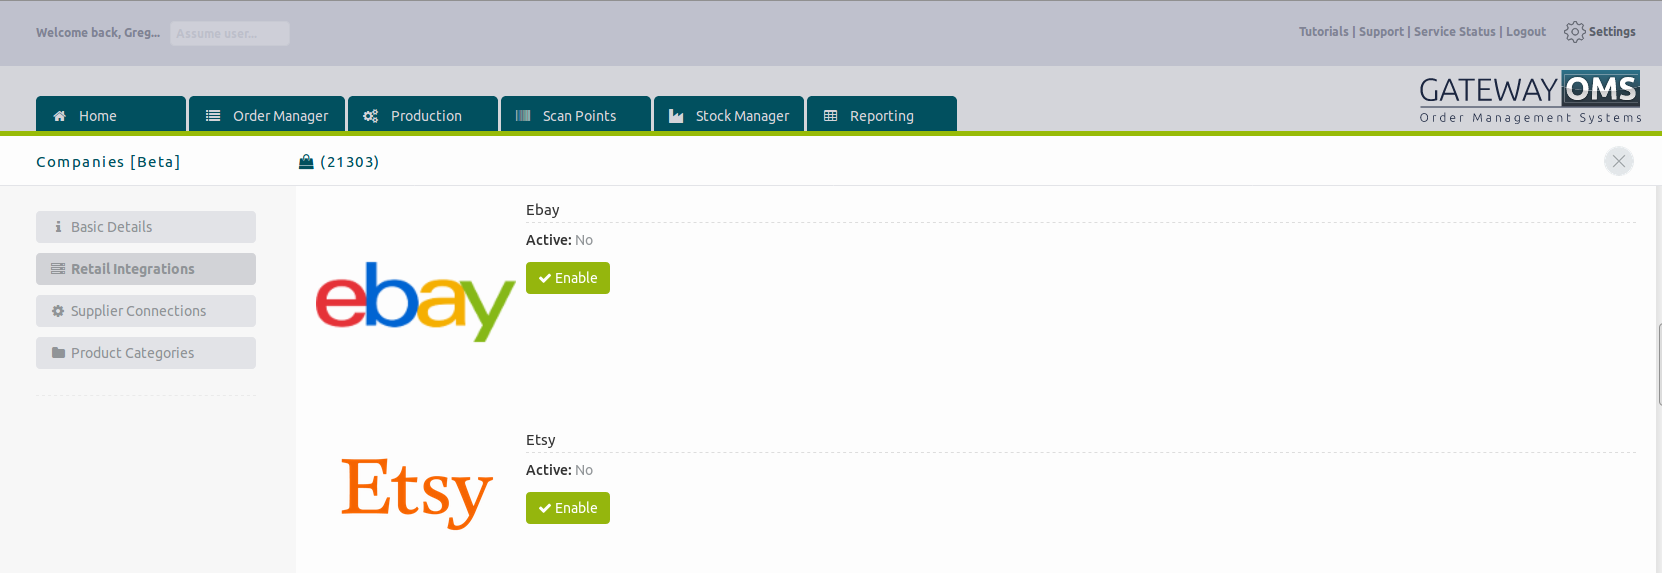Screen dimensions: 1662x573
Task: Open Product Categories section
Action: pos(146,353)
